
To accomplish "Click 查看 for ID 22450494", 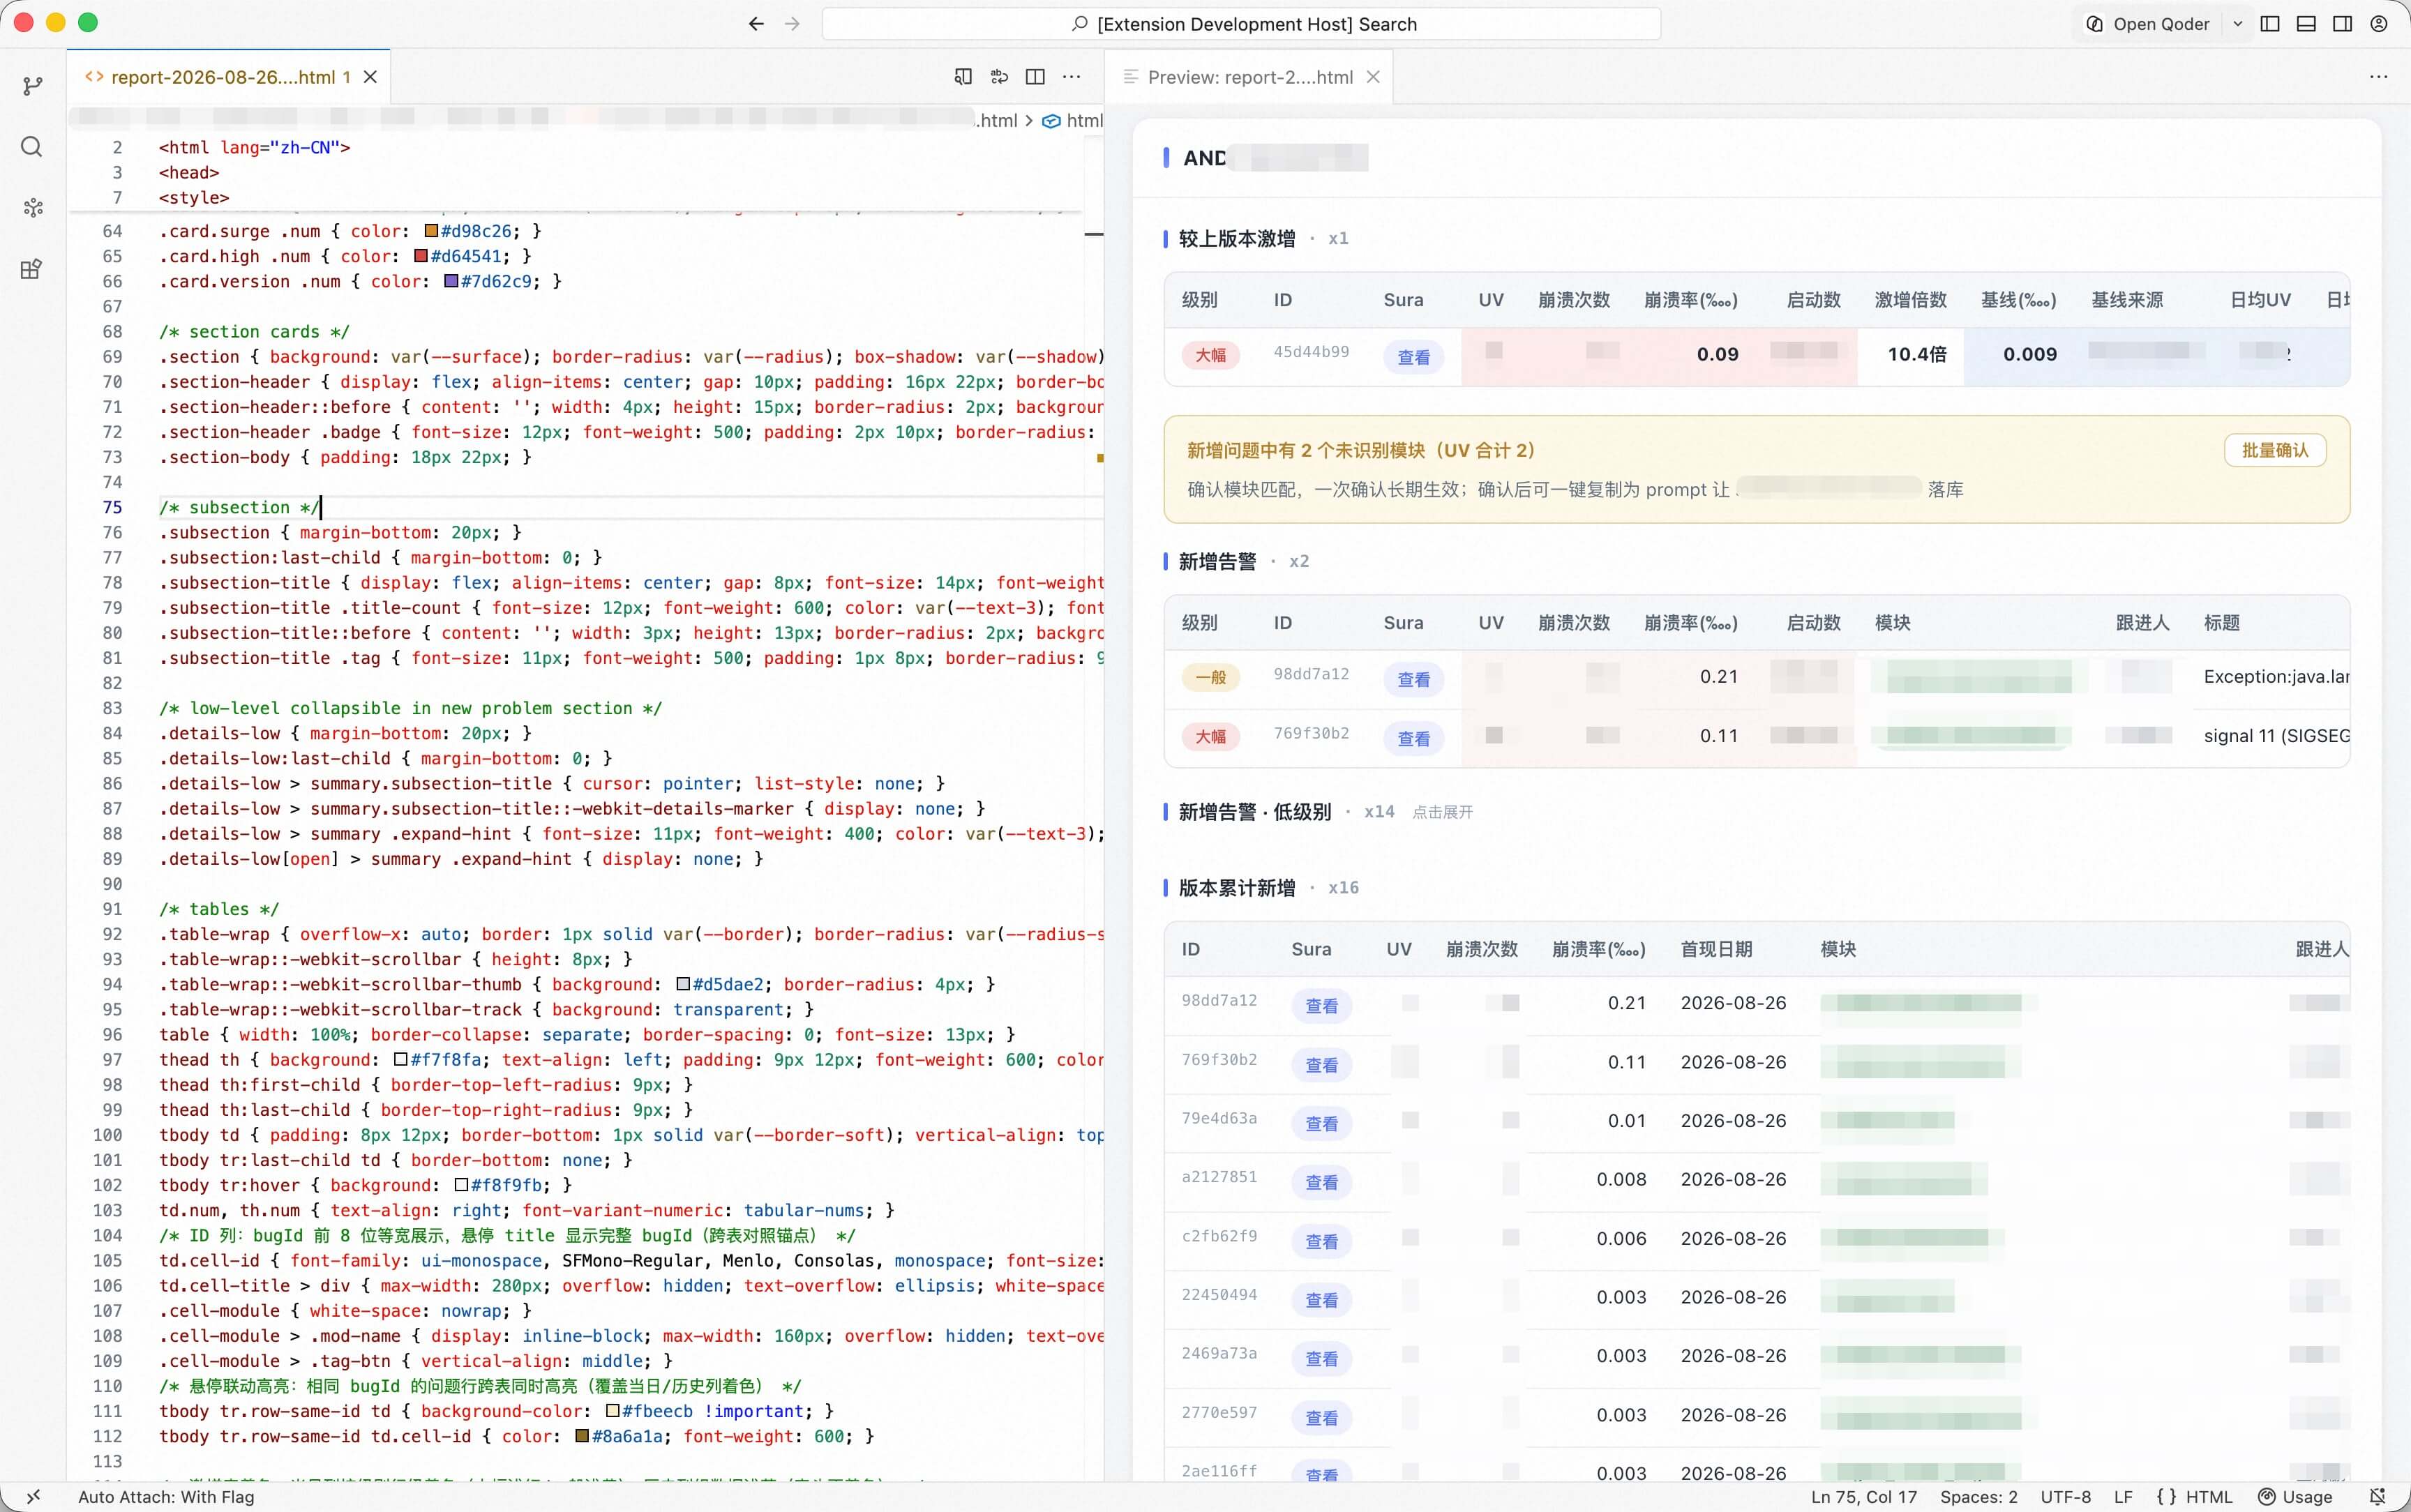I will pyautogui.click(x=1321, y=1300).
